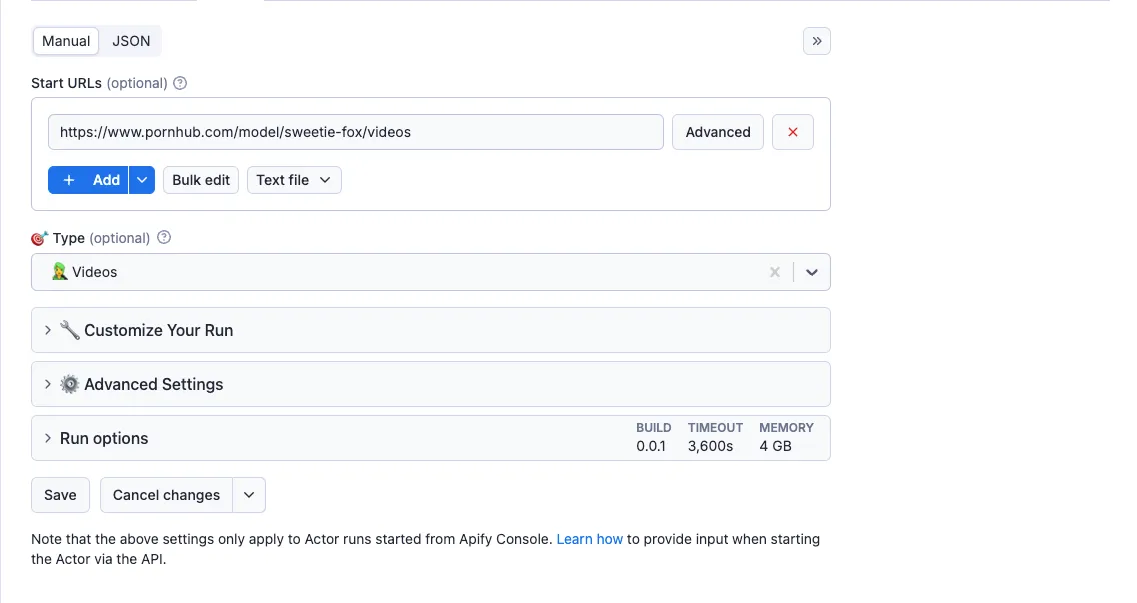
Task: Open the Type dropdown chevron
Action: click(x=811, y=273)
